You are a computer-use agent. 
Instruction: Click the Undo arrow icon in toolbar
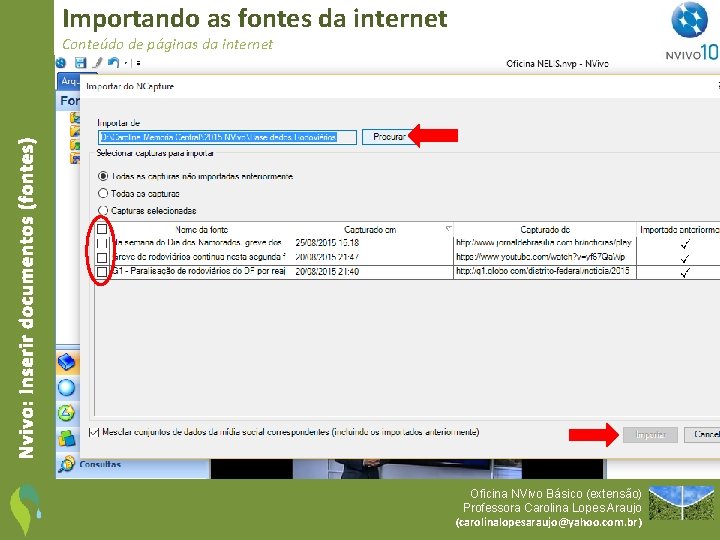tap(113, 62)
